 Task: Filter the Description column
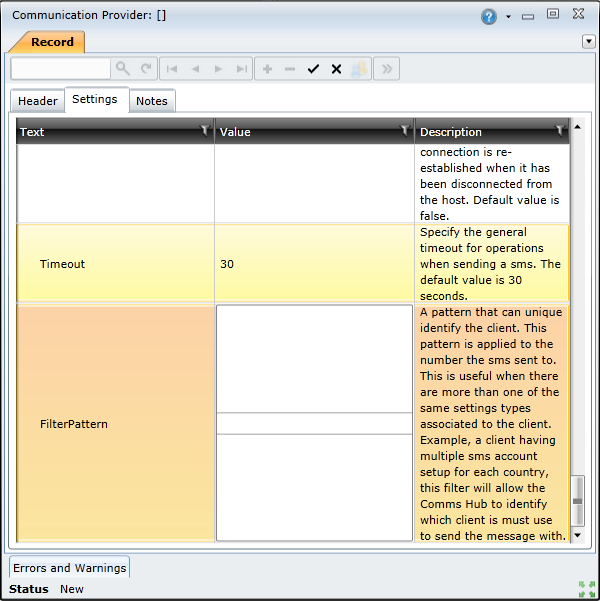pos(560,130)
